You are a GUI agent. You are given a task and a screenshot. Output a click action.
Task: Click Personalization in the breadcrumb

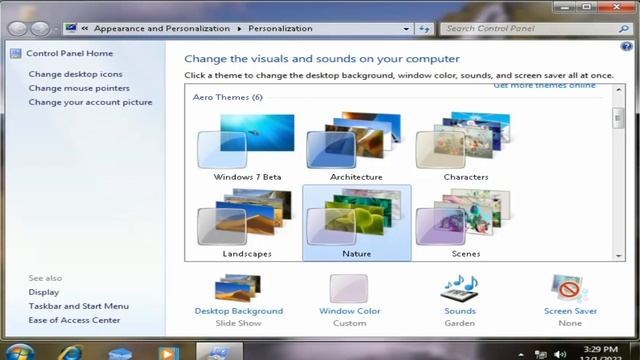point(280,29)
